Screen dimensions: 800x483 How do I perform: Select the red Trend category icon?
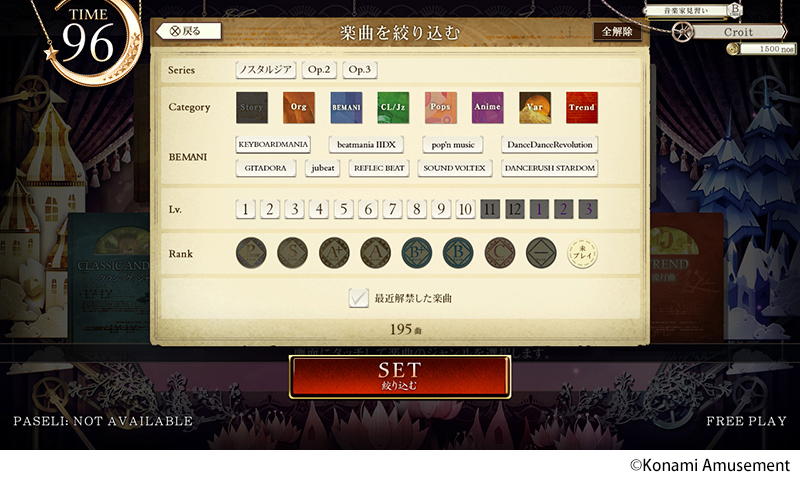pos(582,108)
